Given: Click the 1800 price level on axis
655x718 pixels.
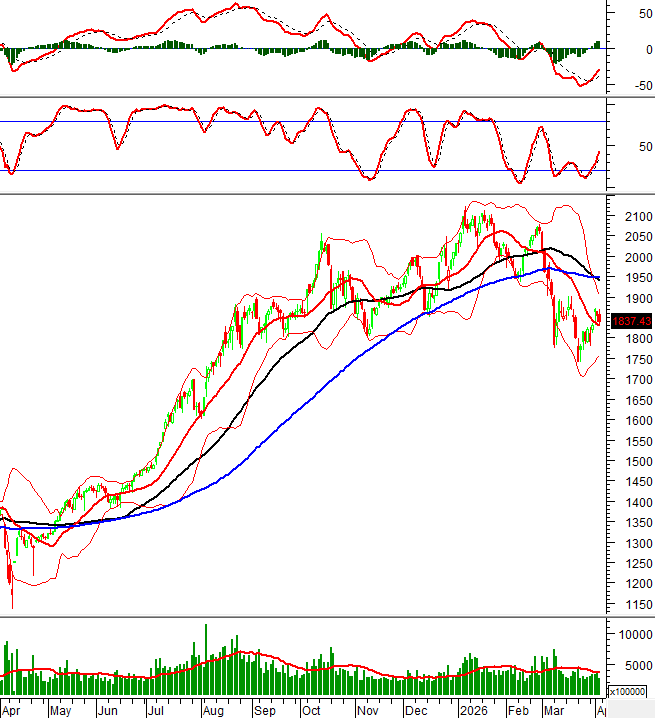Looking at the screenshot, I should coord(632,339).
